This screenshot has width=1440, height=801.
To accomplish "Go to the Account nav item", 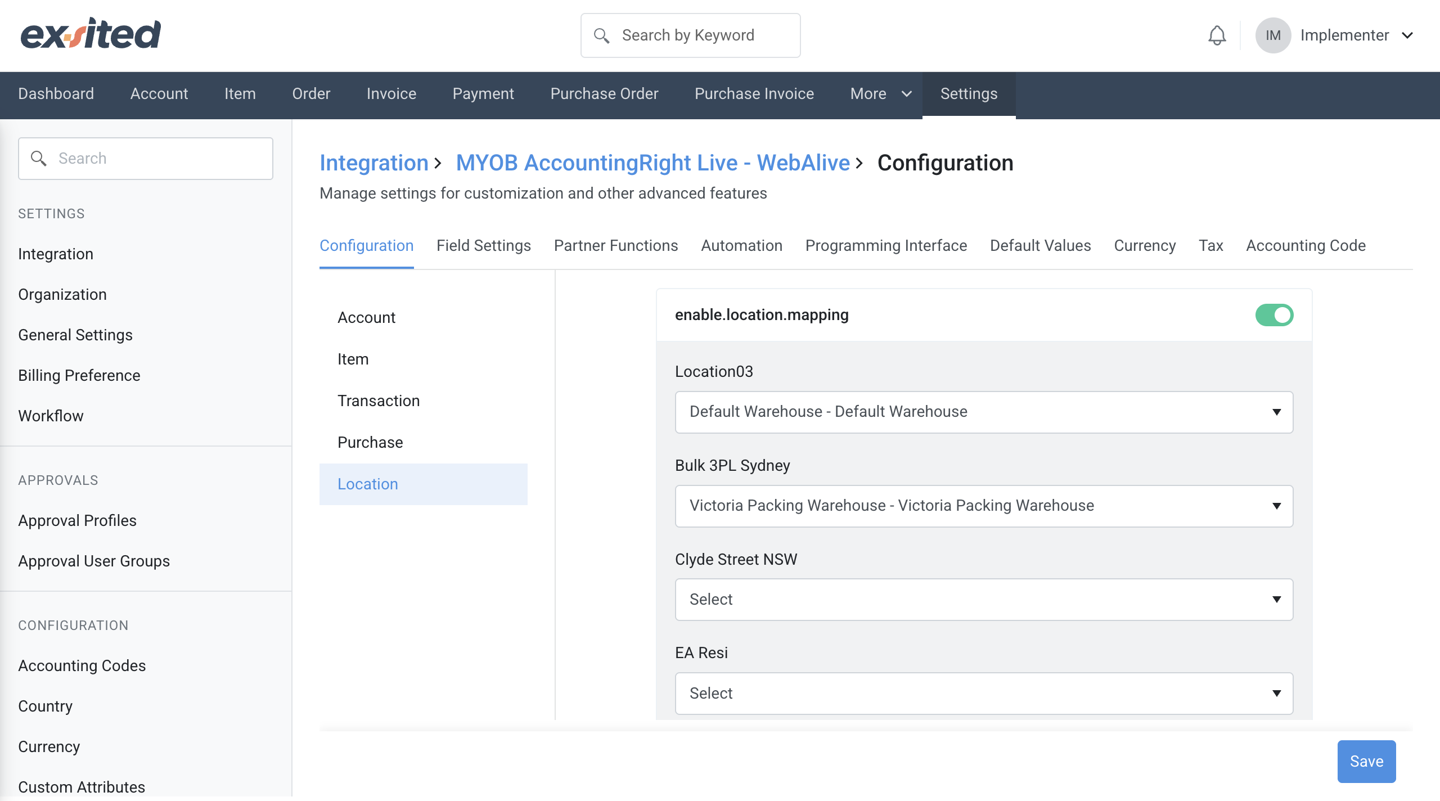I will click(159, 94).
